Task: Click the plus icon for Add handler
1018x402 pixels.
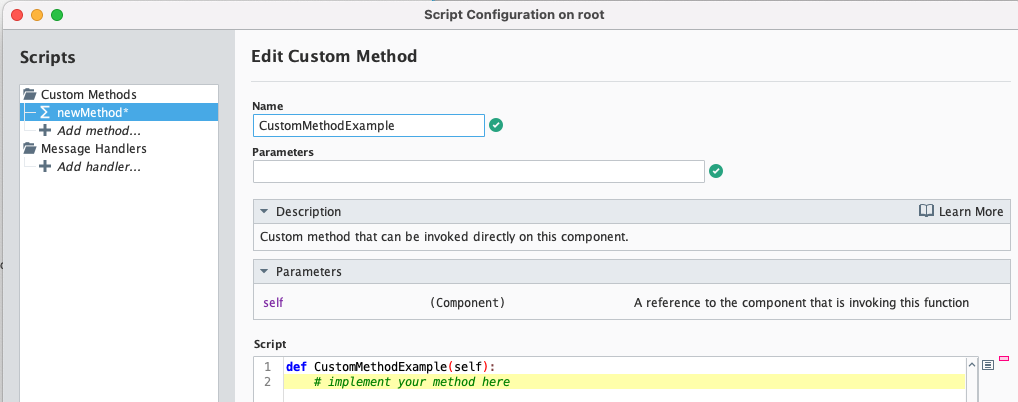Action: coord(45,166)
